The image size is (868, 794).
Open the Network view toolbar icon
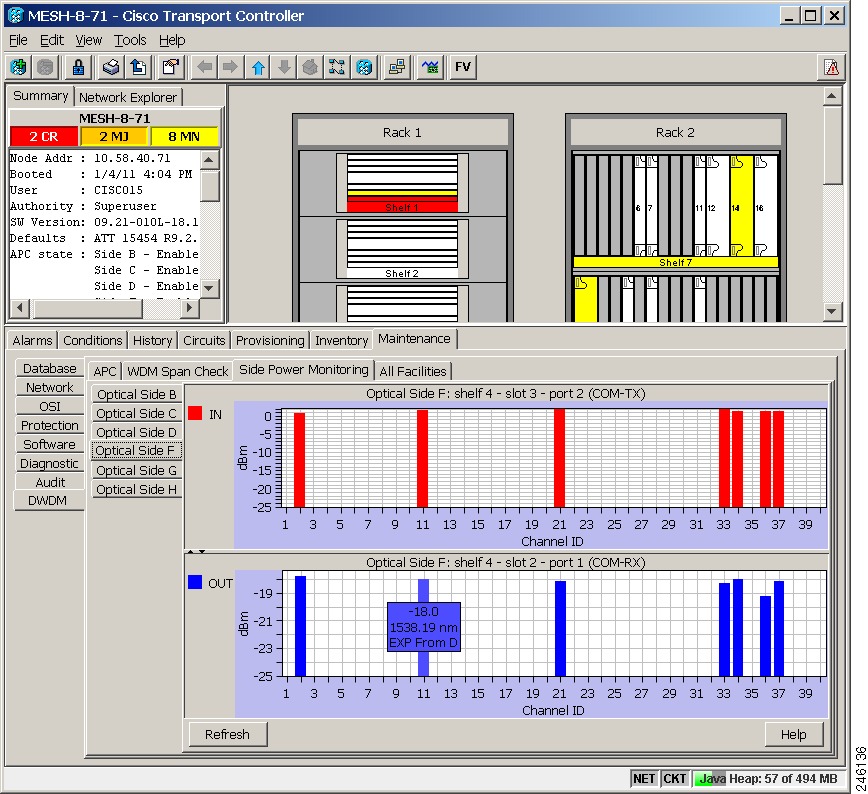pos(337,68)
